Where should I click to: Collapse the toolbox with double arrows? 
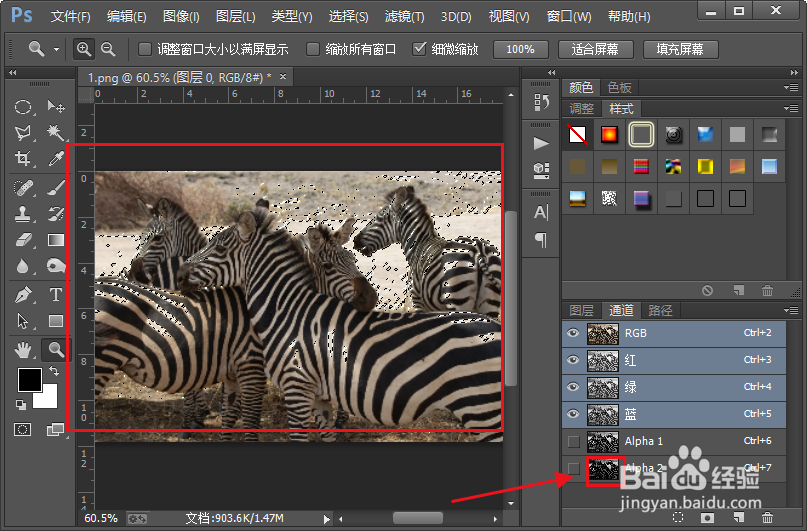coord(13,73)
